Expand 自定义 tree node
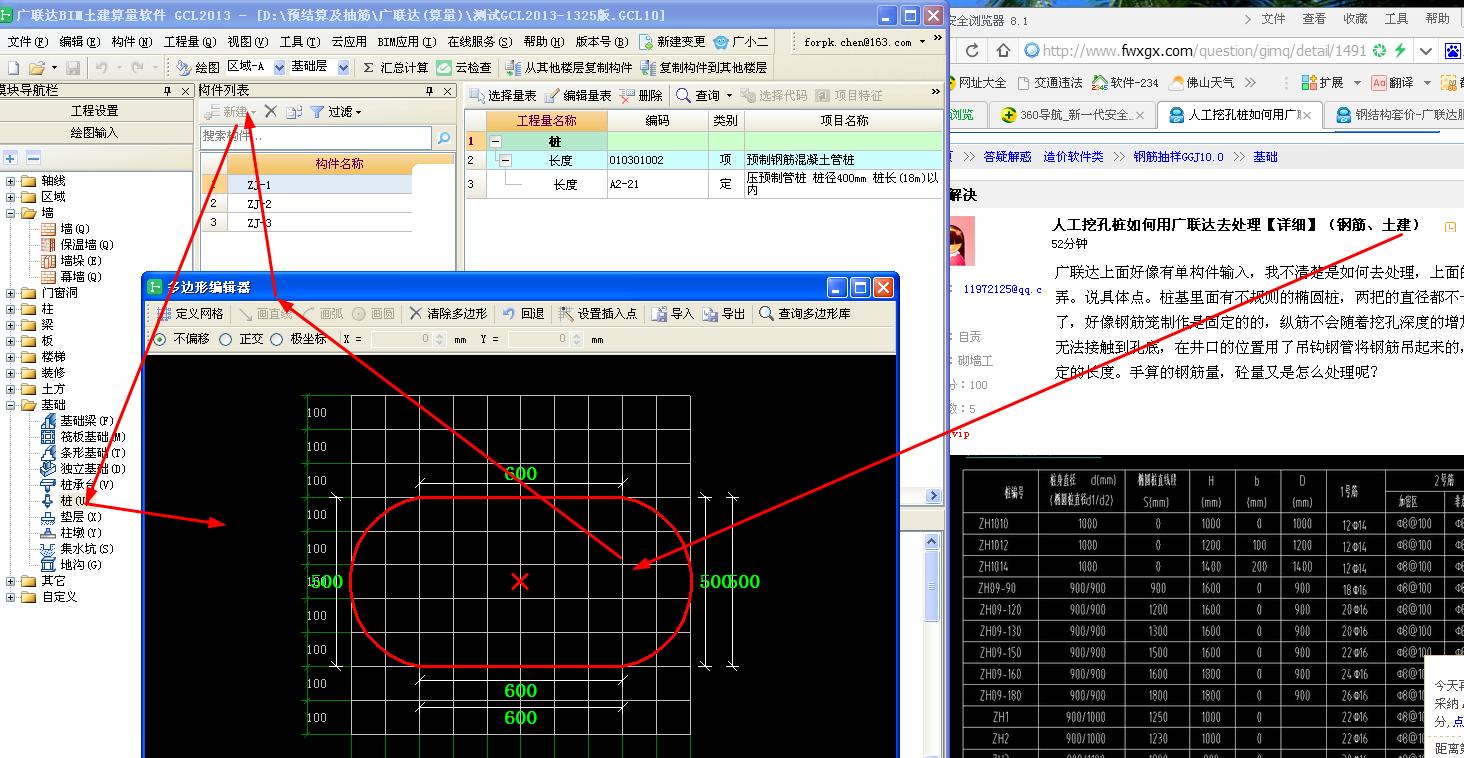The image size is (1464, 758). coord(11,597)
